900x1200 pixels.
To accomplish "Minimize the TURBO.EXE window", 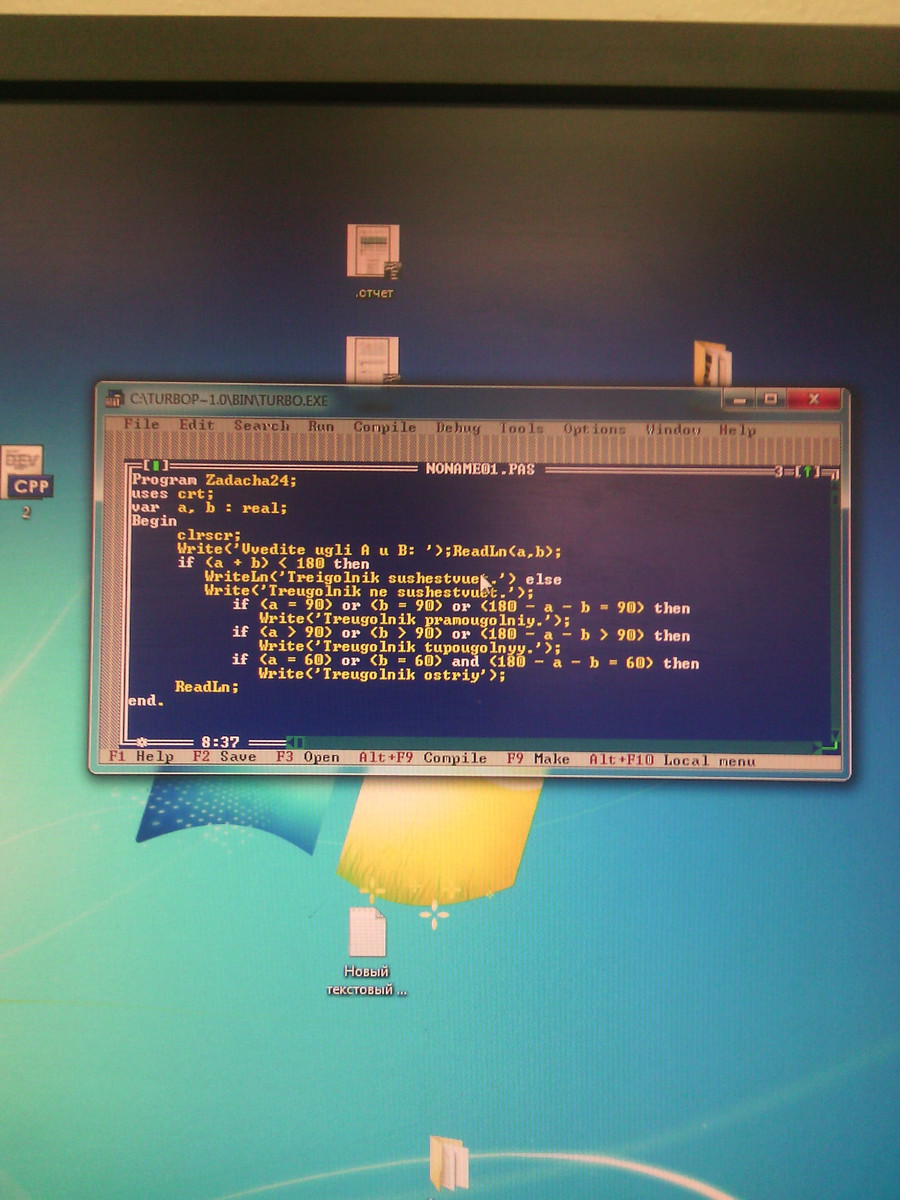I will coord(739,398).
